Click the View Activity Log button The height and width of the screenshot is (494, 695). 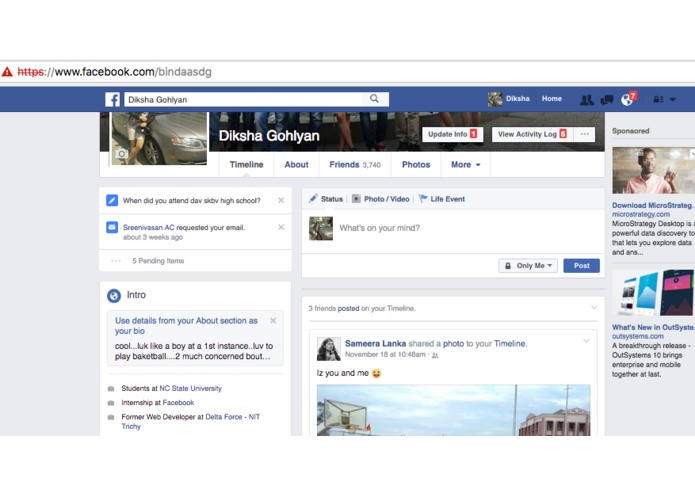point(532,134)
